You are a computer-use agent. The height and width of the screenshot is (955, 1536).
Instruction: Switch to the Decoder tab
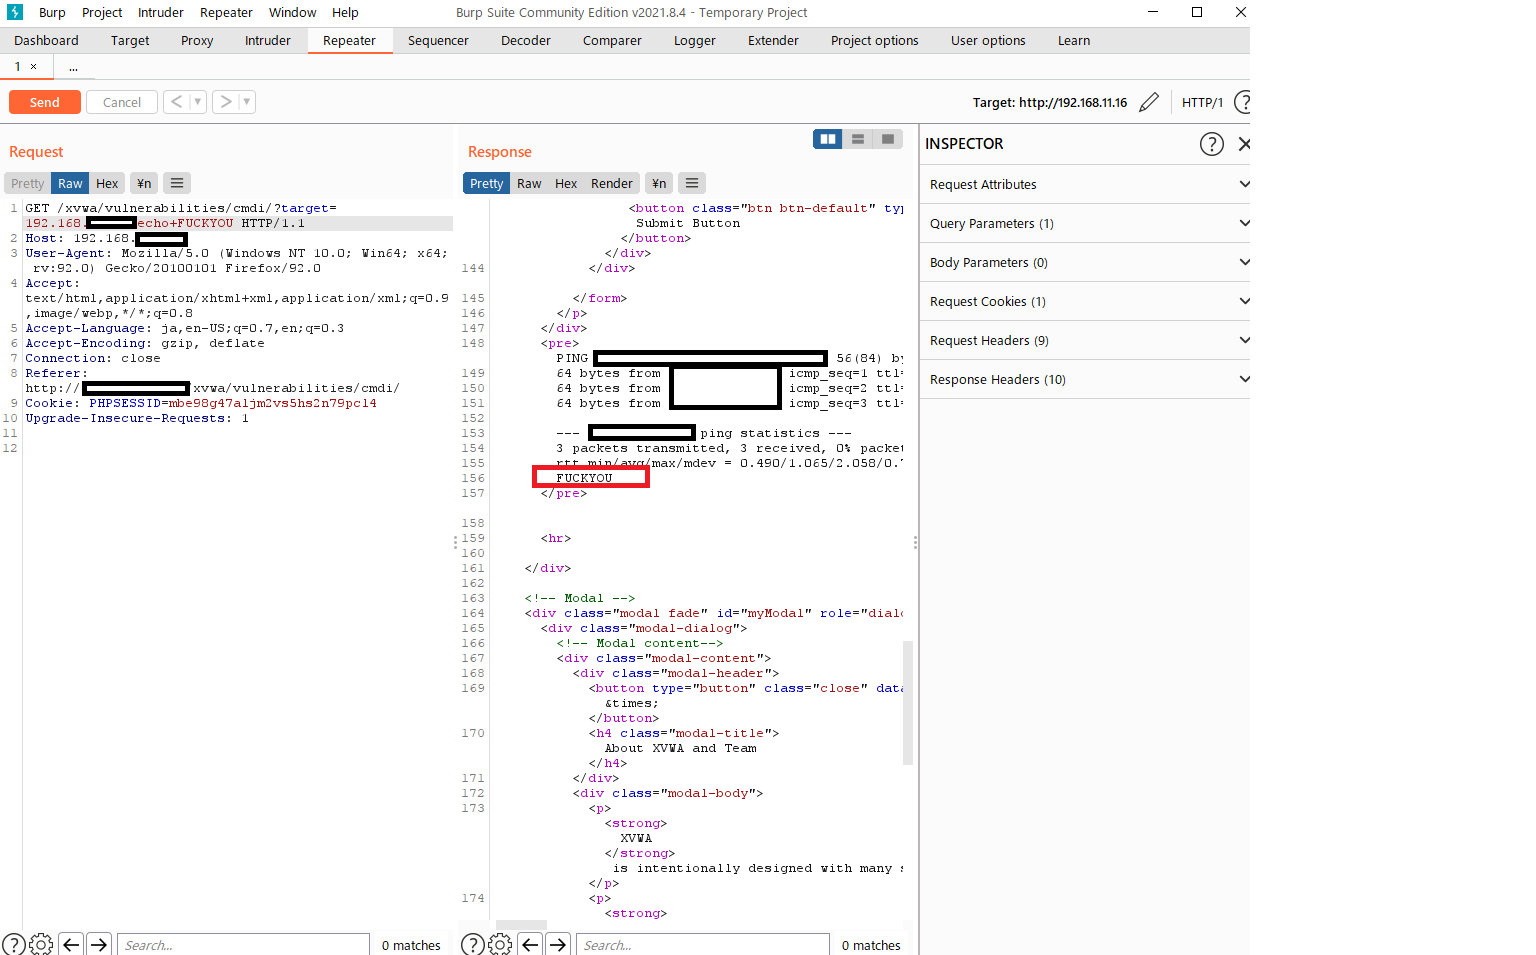point(526,40)
